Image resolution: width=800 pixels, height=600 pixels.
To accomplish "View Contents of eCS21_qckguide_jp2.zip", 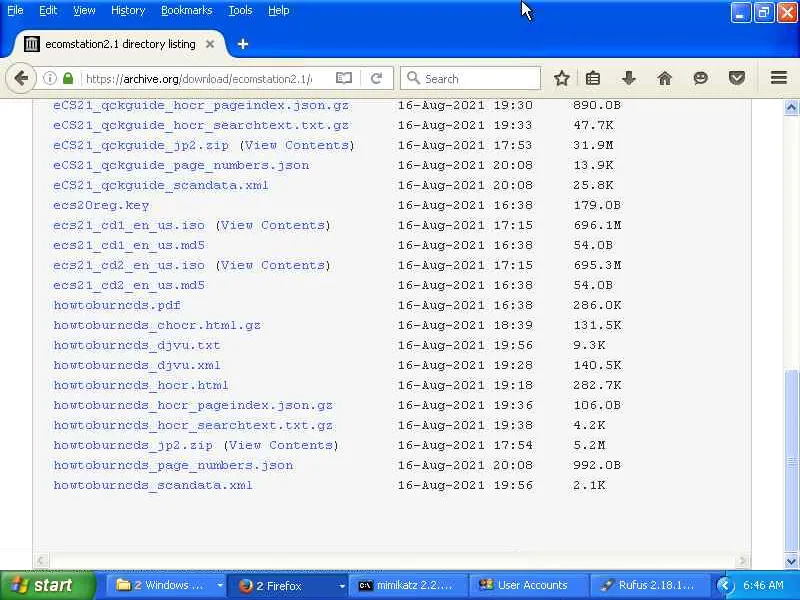I will [x=296, y=145].
